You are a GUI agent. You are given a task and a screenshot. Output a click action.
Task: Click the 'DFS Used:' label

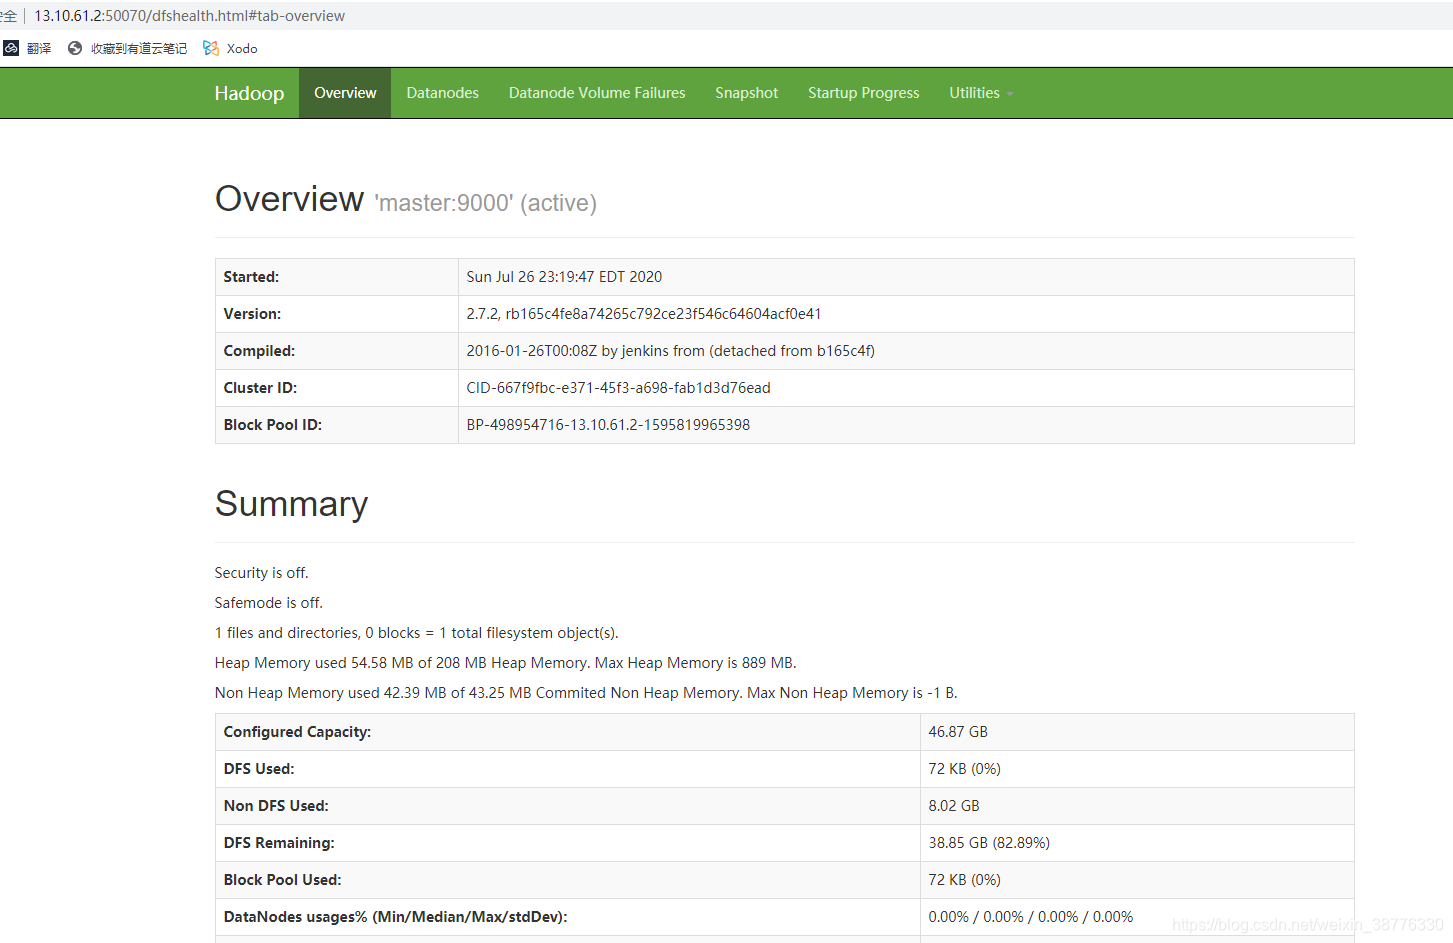pyautogui.click(x=259, y=769)
